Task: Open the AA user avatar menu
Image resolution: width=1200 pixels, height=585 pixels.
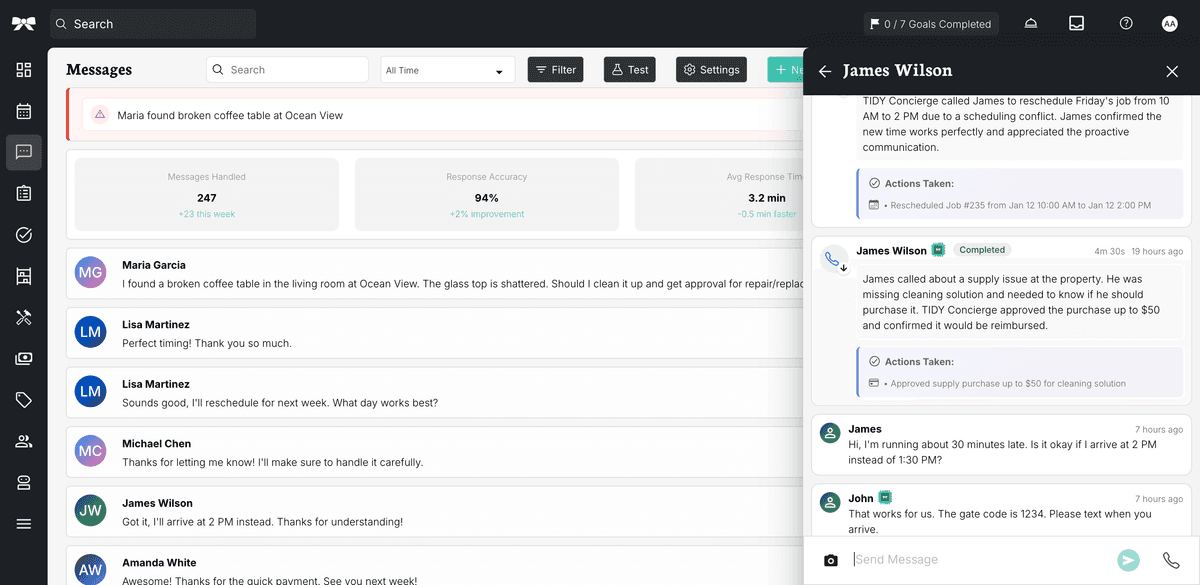Action: tap(1169, 24)
